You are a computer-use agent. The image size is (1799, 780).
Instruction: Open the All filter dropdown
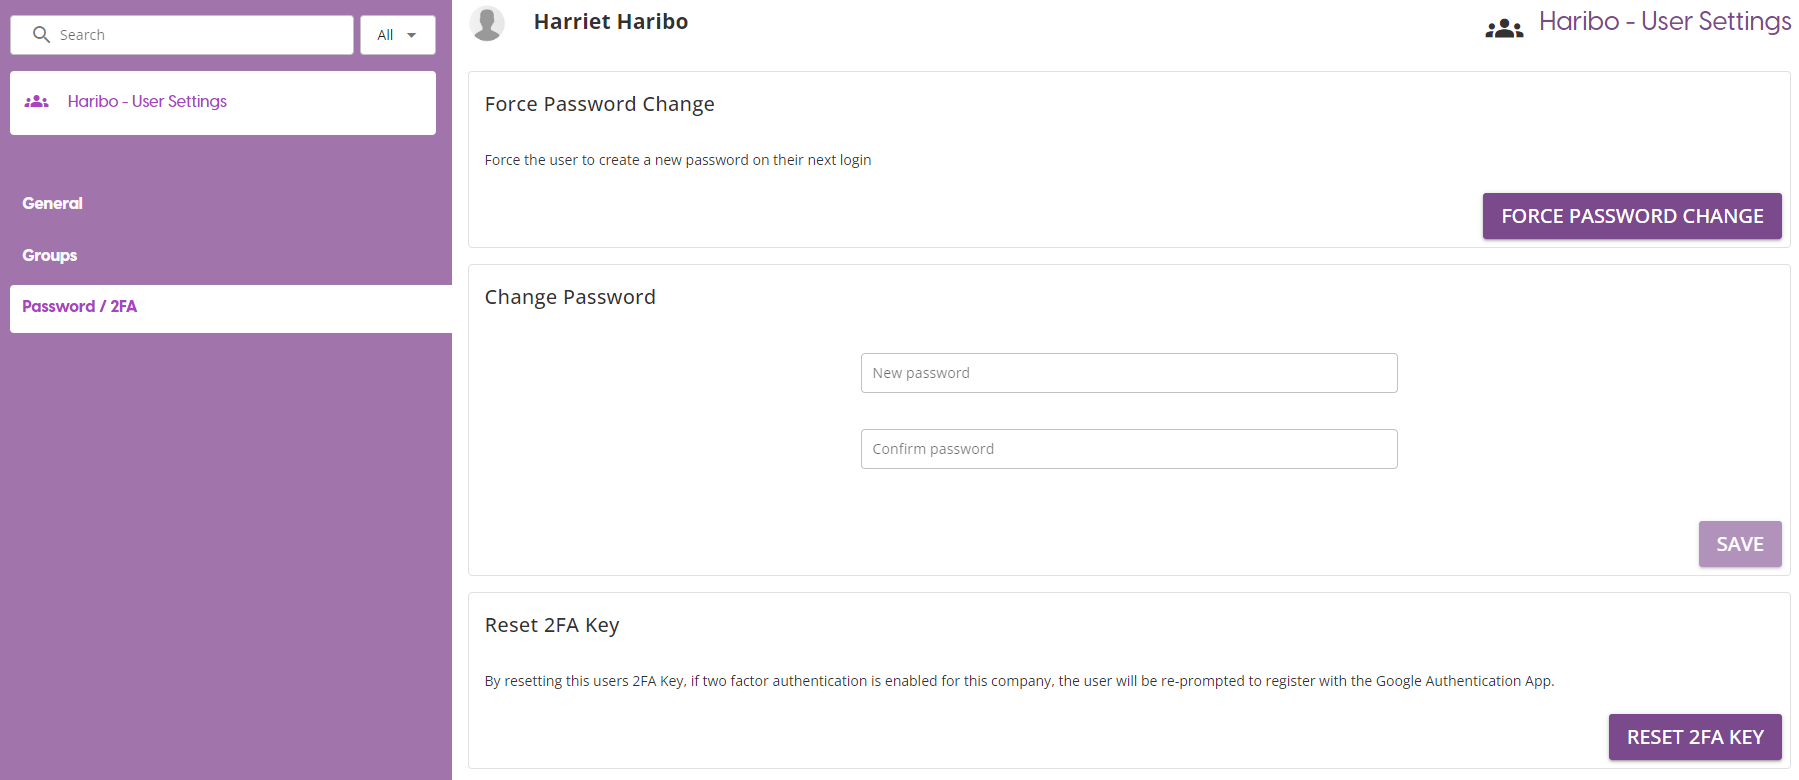(x=397, y=35)
